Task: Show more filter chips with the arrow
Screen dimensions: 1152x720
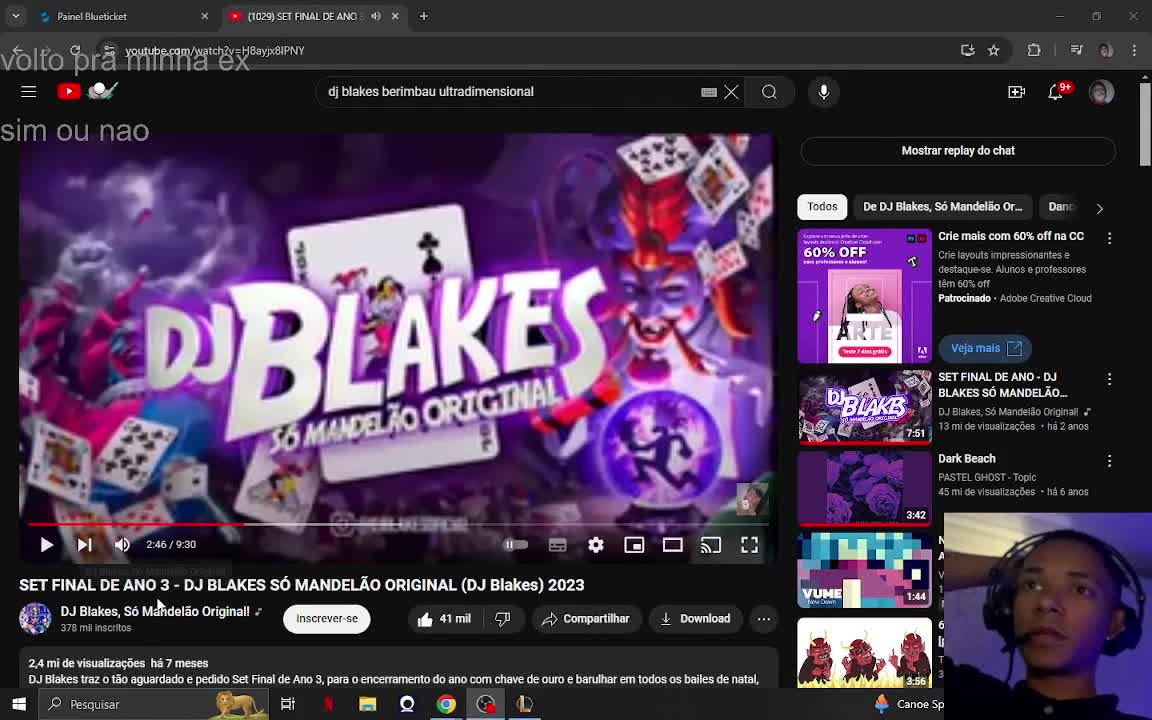Action: 1100,209
